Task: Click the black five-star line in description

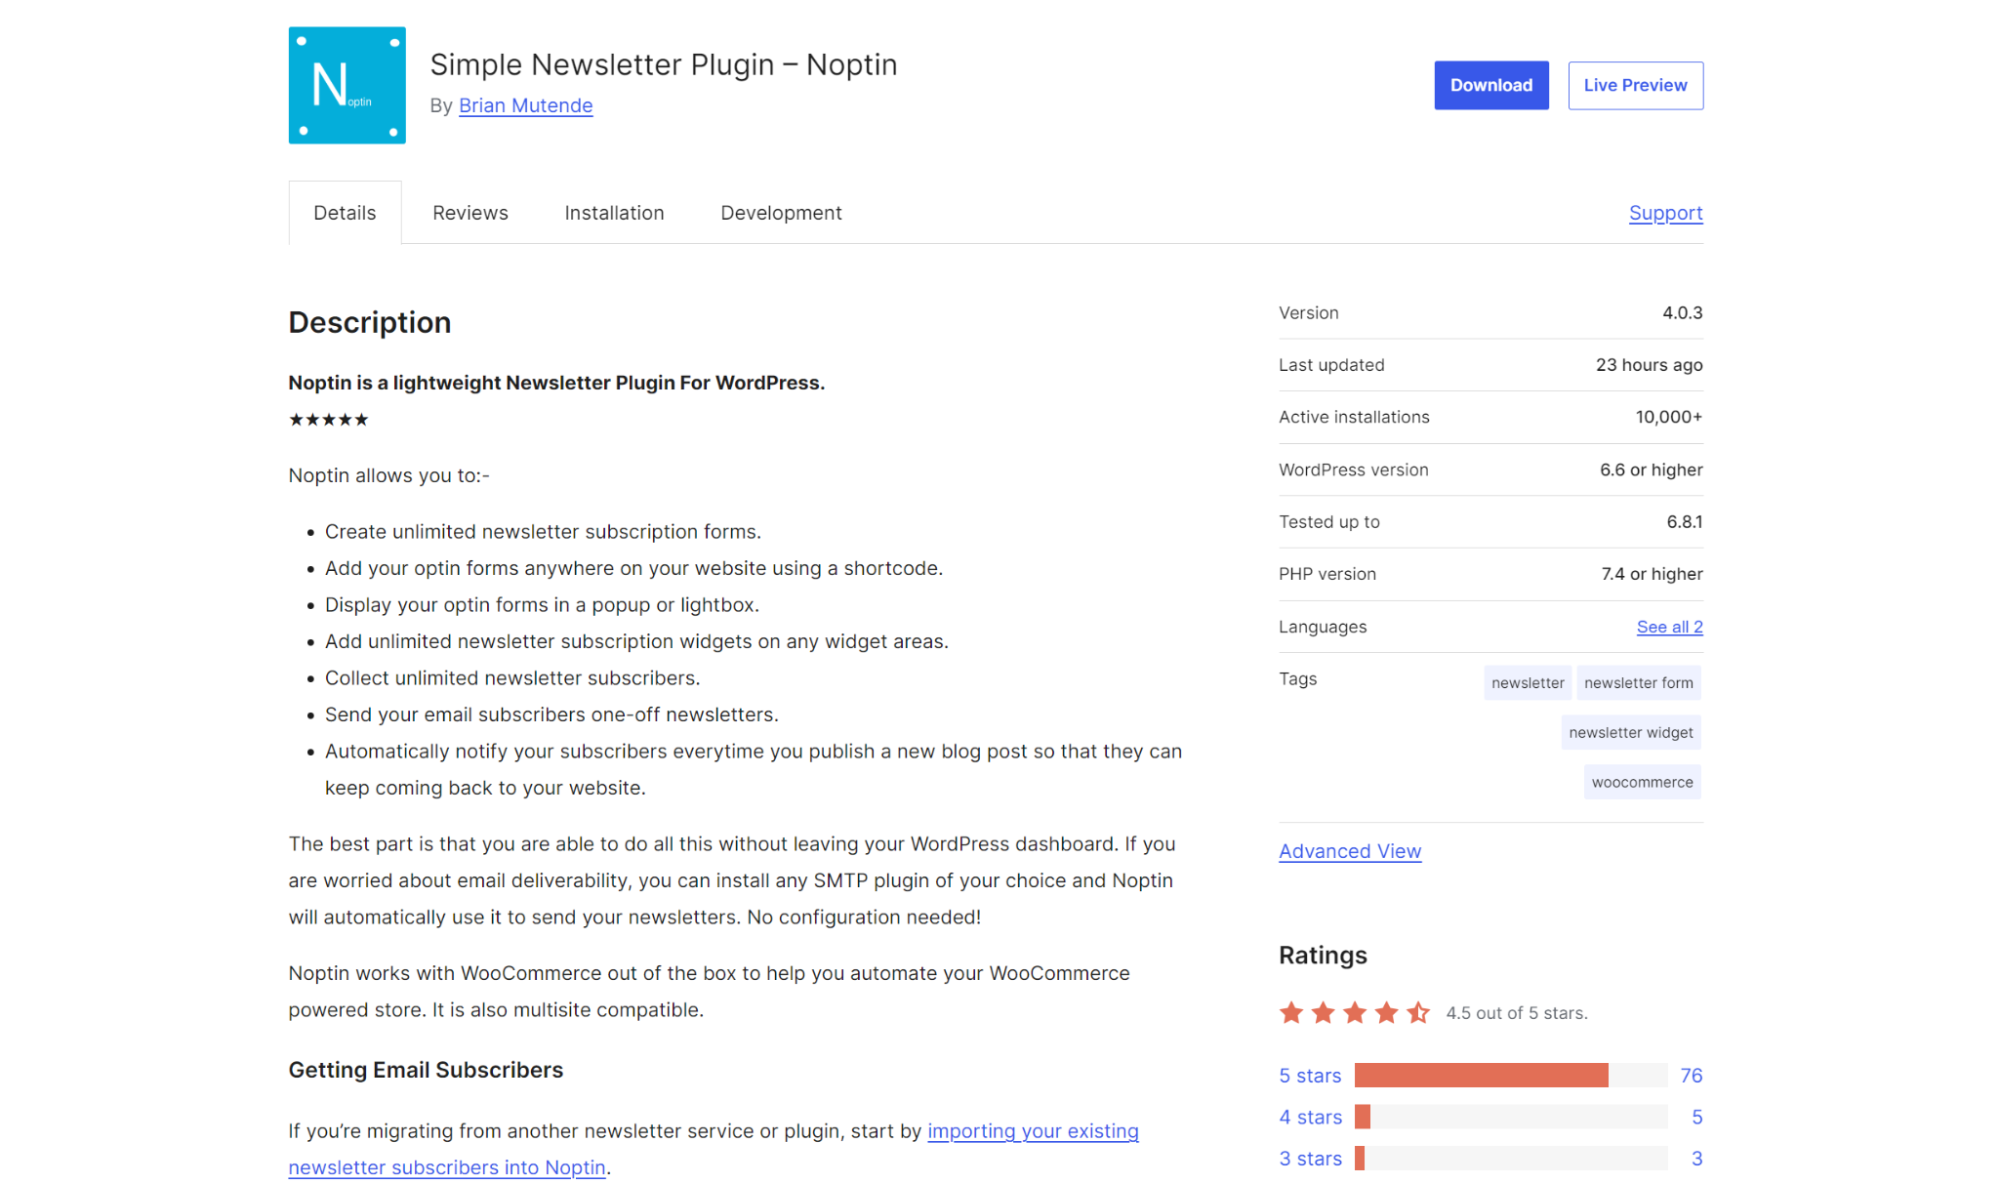Action: pyautogui.click(x=328, y=419)
